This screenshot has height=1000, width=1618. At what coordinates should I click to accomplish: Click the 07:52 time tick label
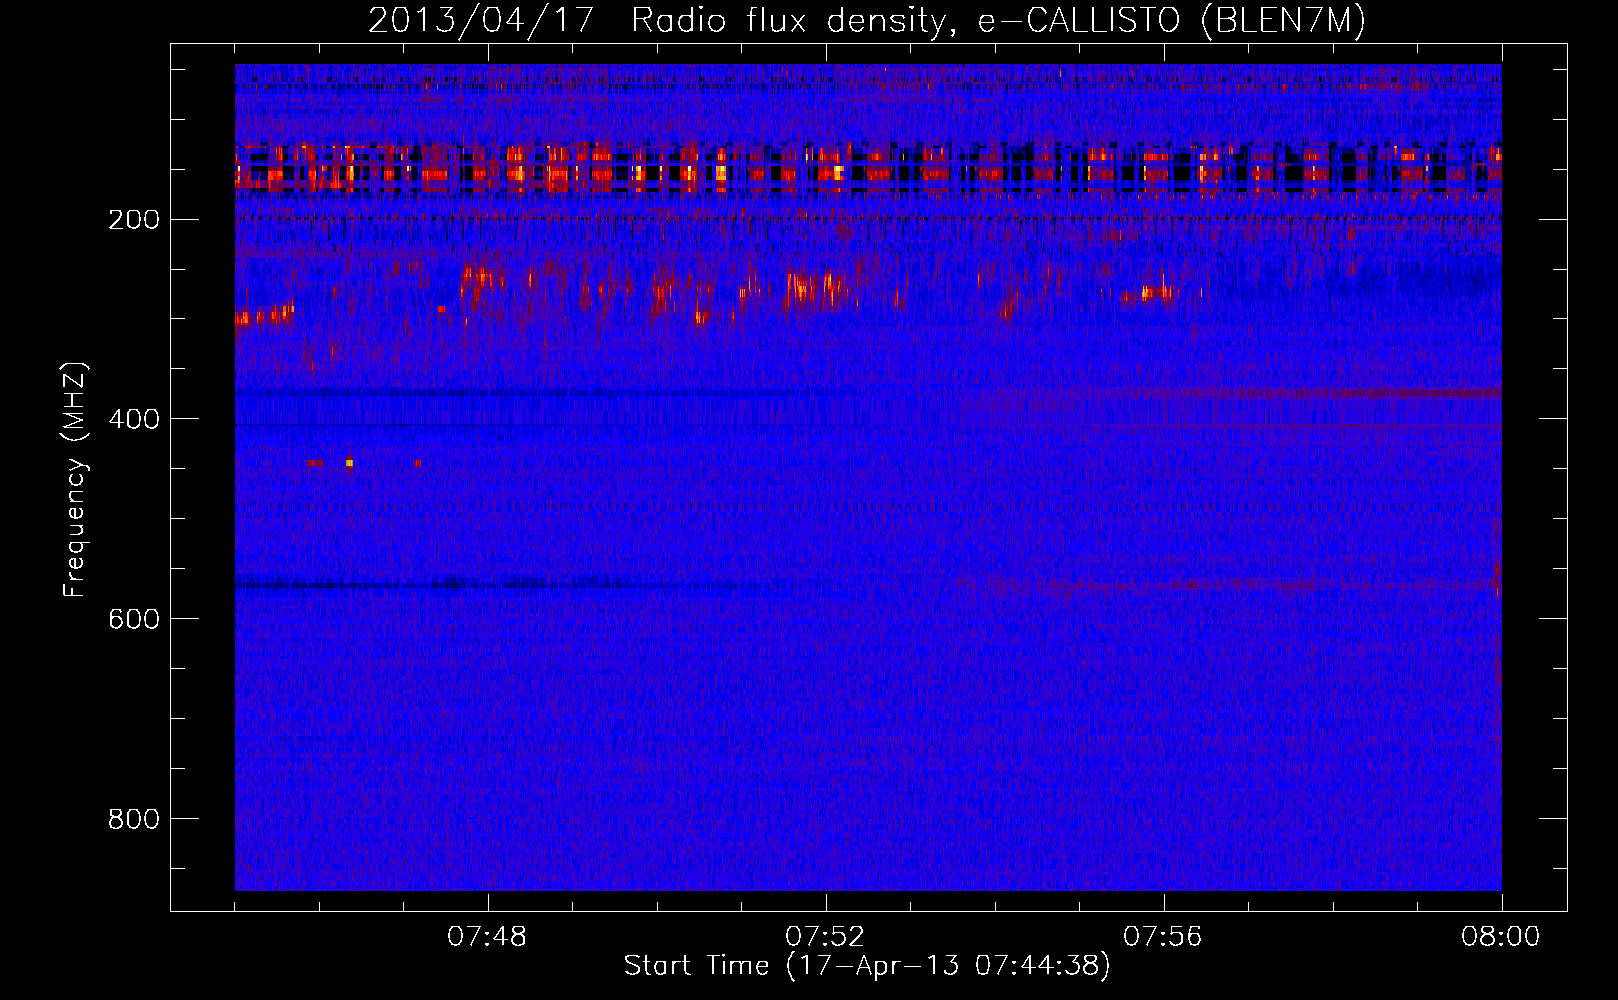825,937
